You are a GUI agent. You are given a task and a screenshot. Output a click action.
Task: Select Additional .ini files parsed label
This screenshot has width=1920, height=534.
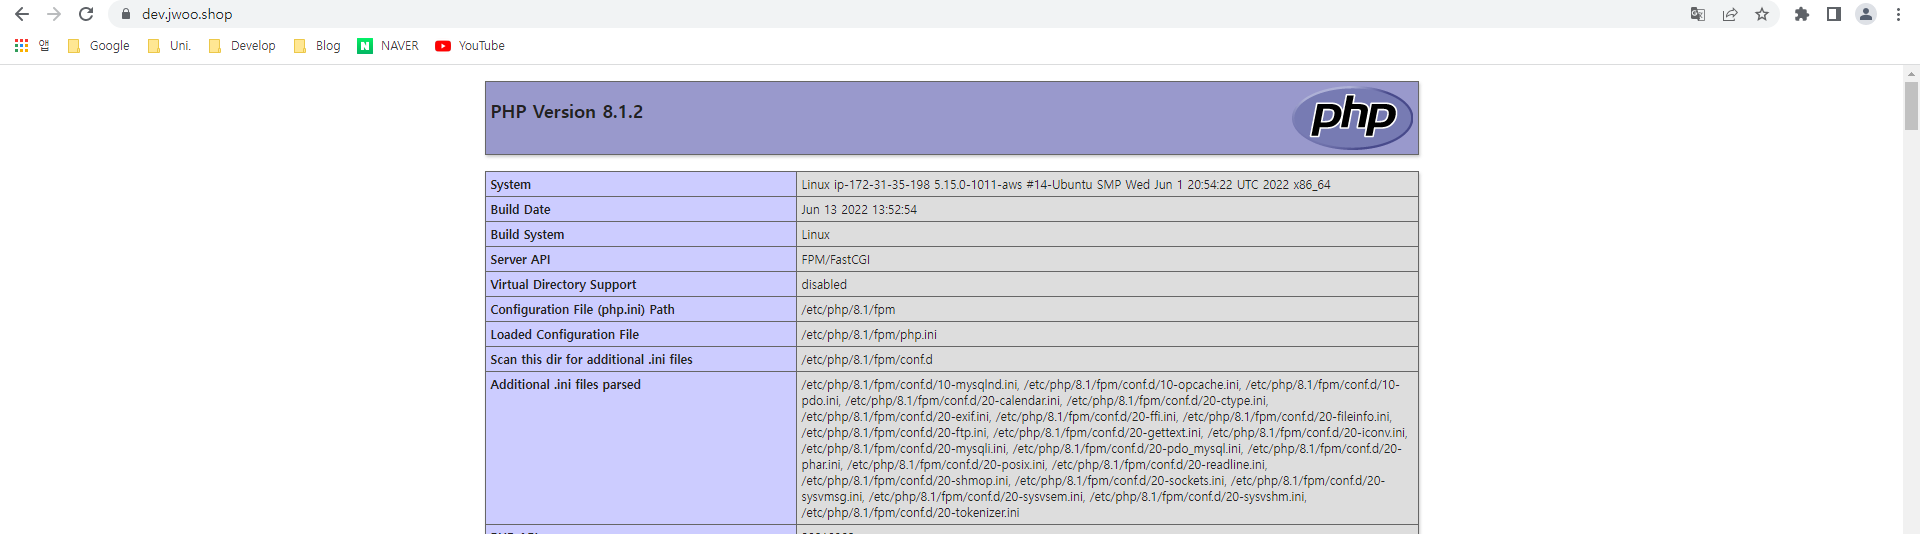(565, 384)
